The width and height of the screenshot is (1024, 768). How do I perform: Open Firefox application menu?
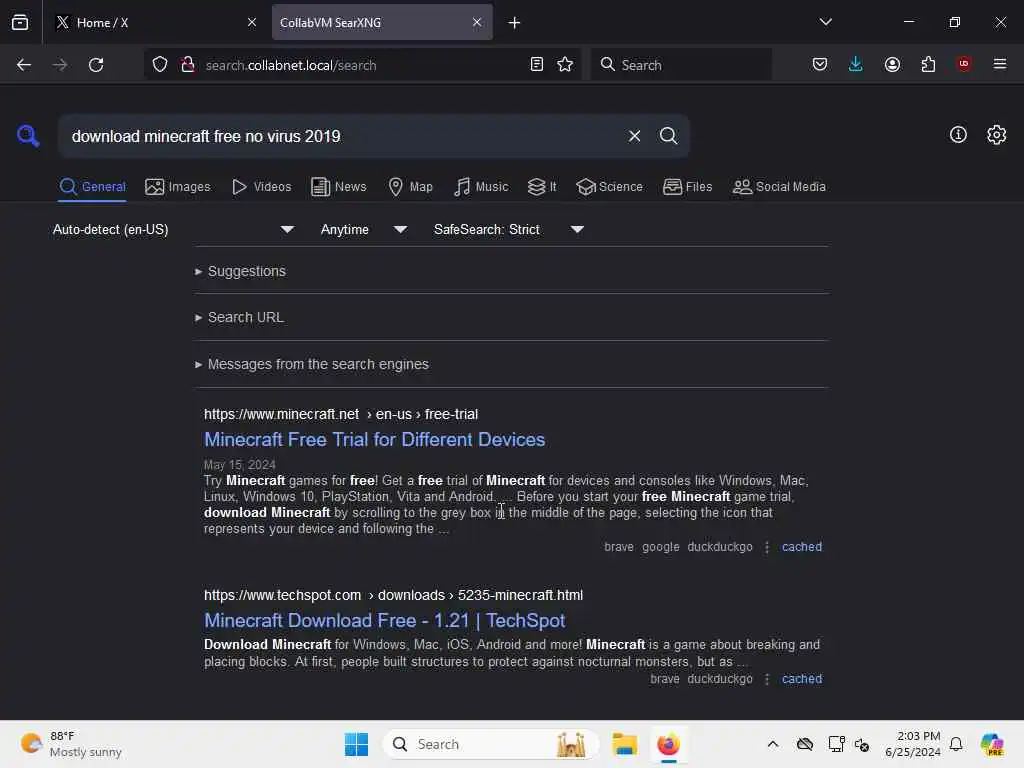point(1000,64)
